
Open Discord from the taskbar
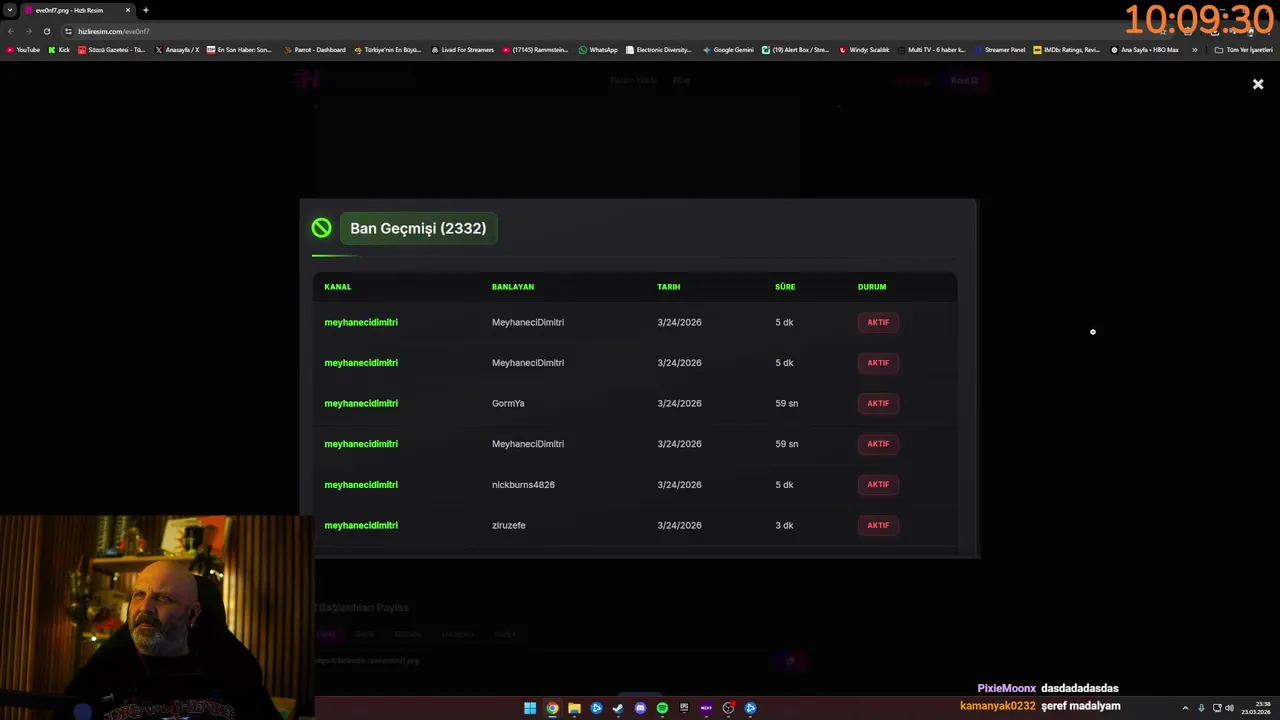tap(640, 708)
